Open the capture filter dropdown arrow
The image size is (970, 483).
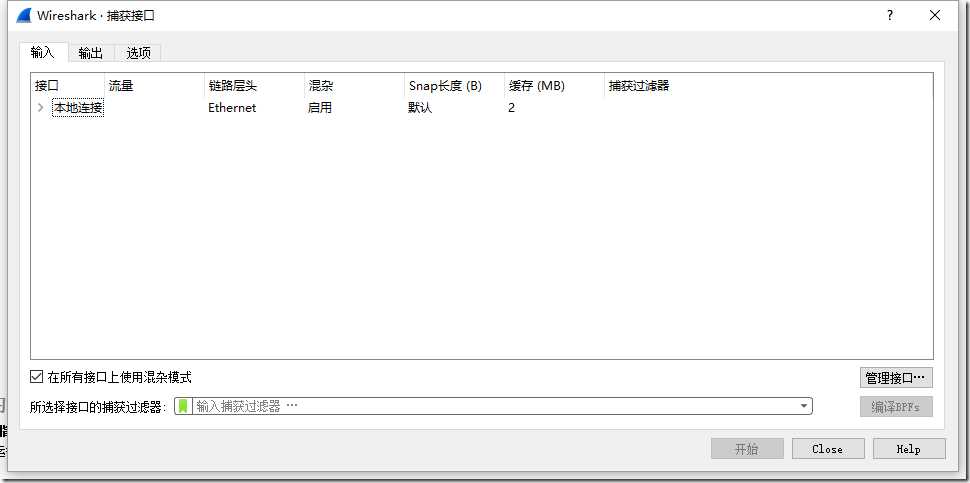pyautogui.click(x=803, y=406)
